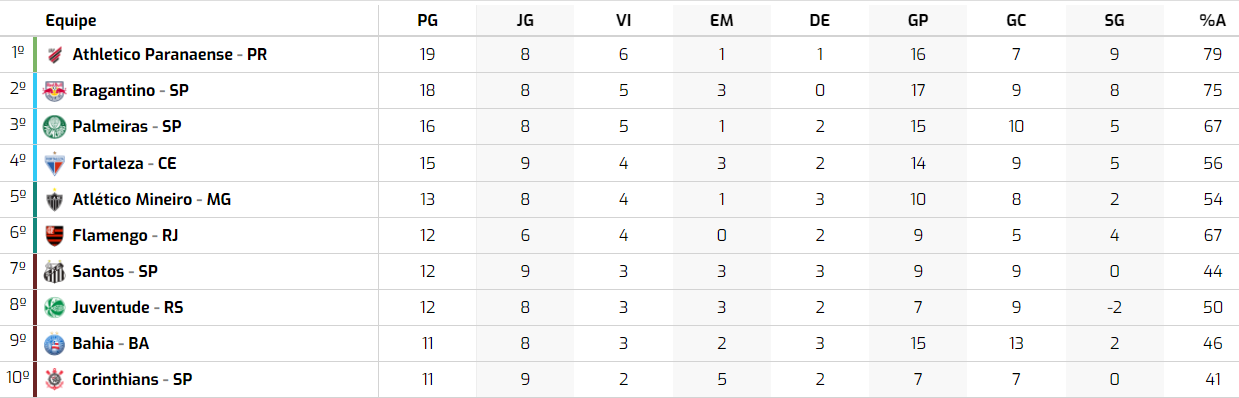Click the Atlético Mineiro crest

point(54,199)
